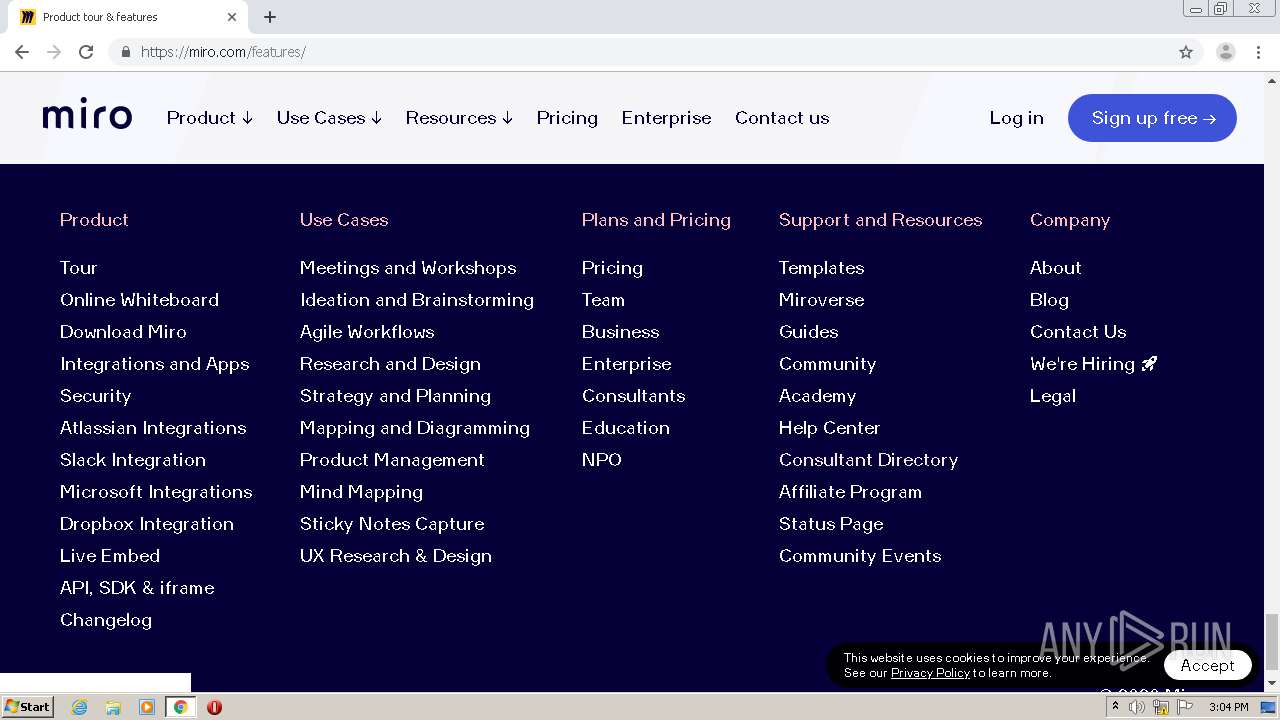Go back in browser history

tap(22, 52)
